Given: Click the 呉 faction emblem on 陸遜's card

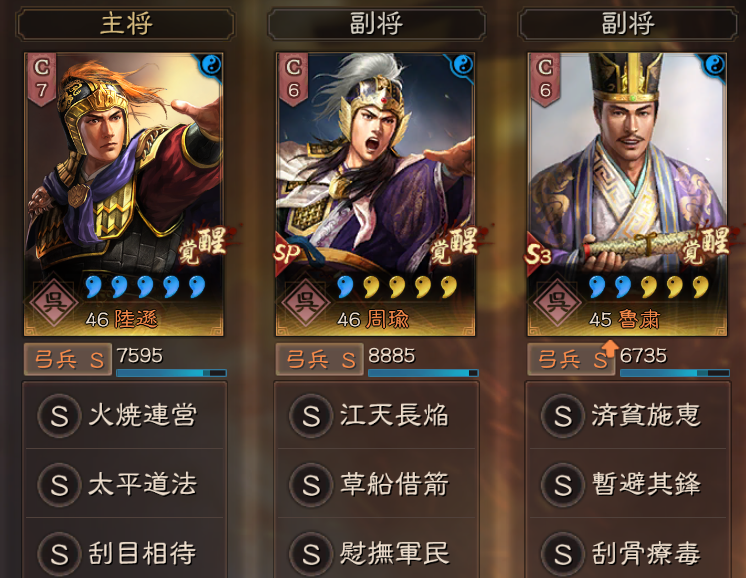Looking at the screenshot, I should click(x=54, y=302).
